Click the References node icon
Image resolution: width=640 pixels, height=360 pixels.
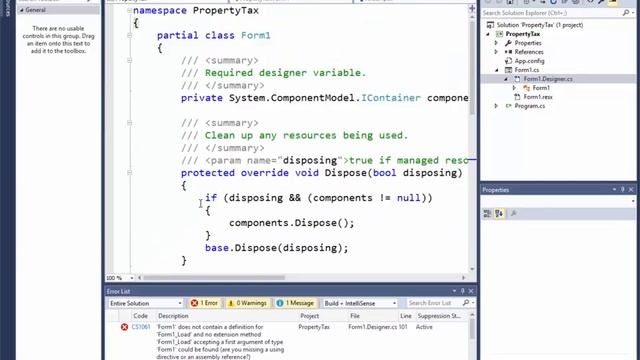508,52
